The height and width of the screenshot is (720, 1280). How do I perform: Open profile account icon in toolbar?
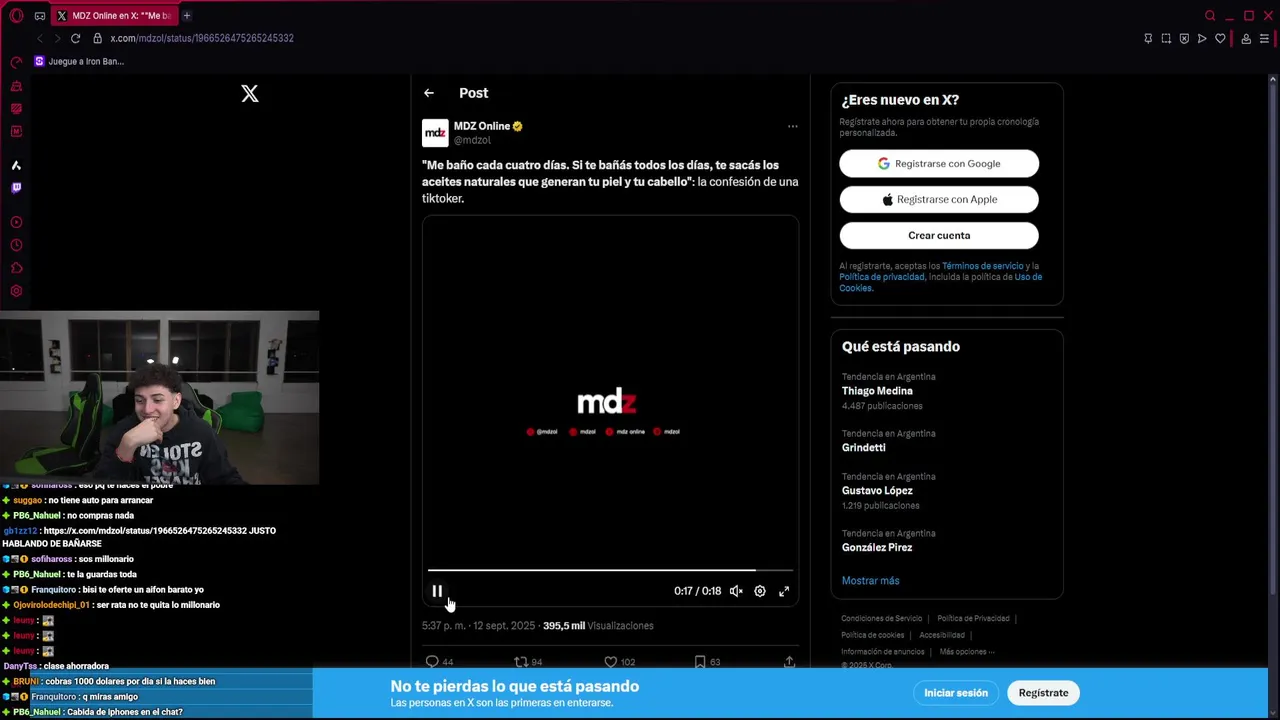point(1246,38)
